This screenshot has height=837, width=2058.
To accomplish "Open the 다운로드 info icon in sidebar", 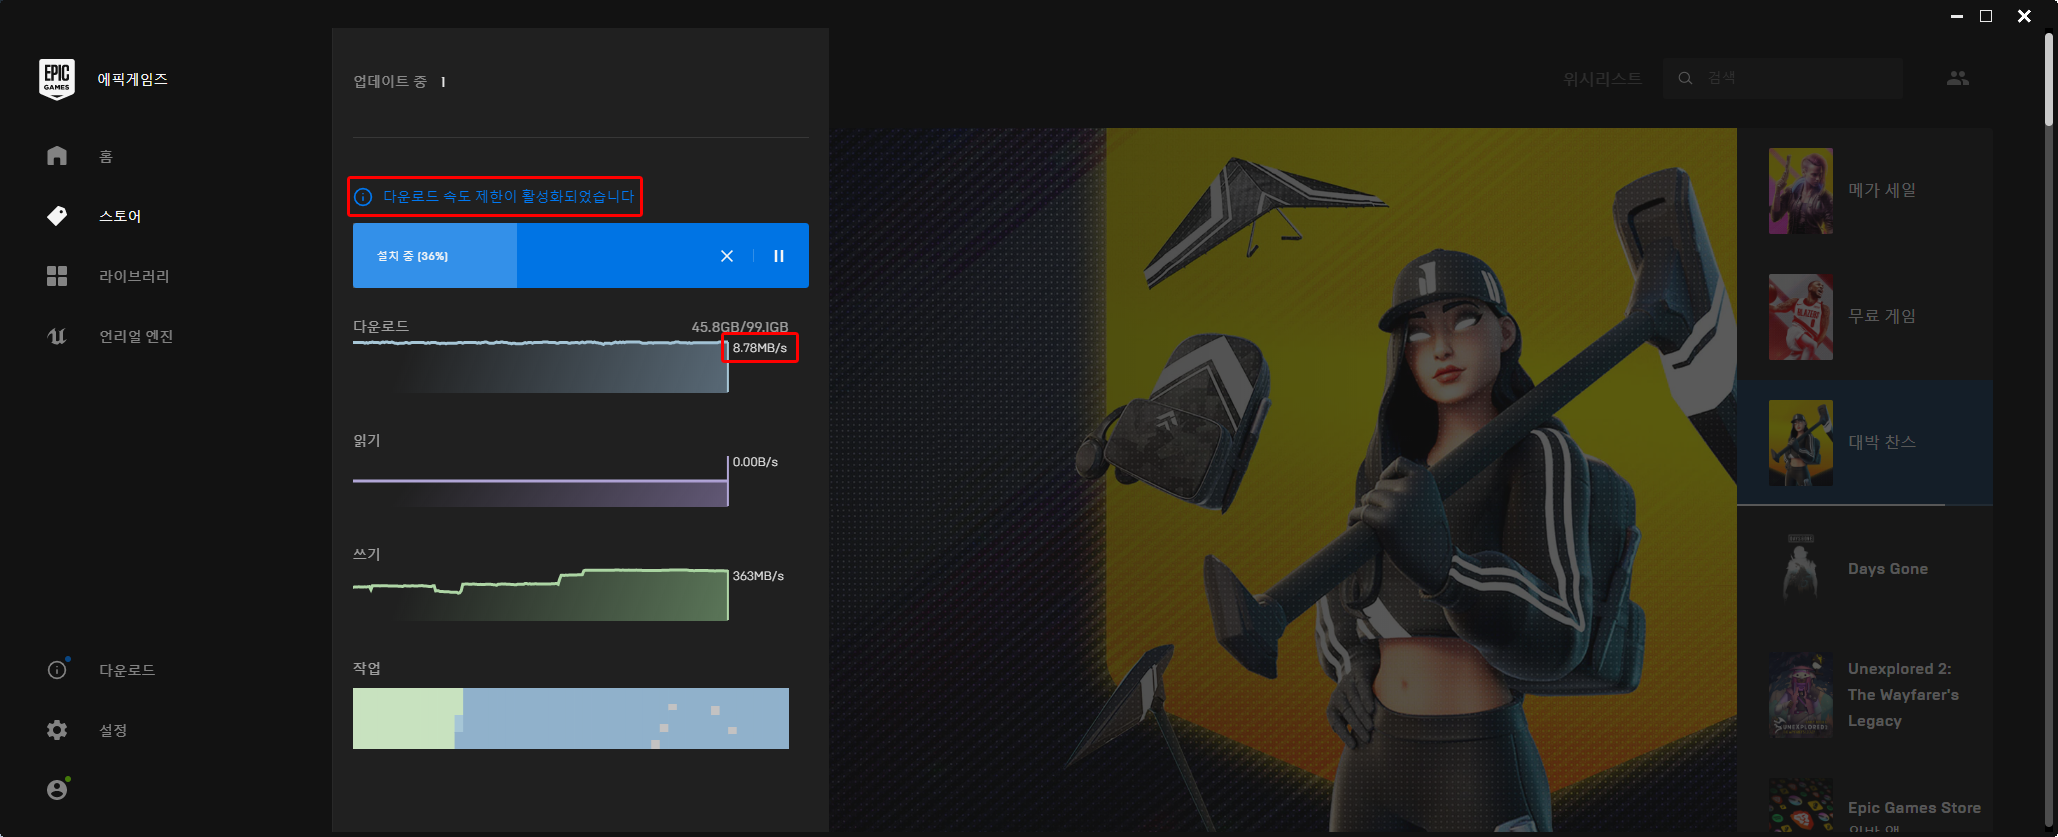I will pyautogui.click(x=57, y=670).
